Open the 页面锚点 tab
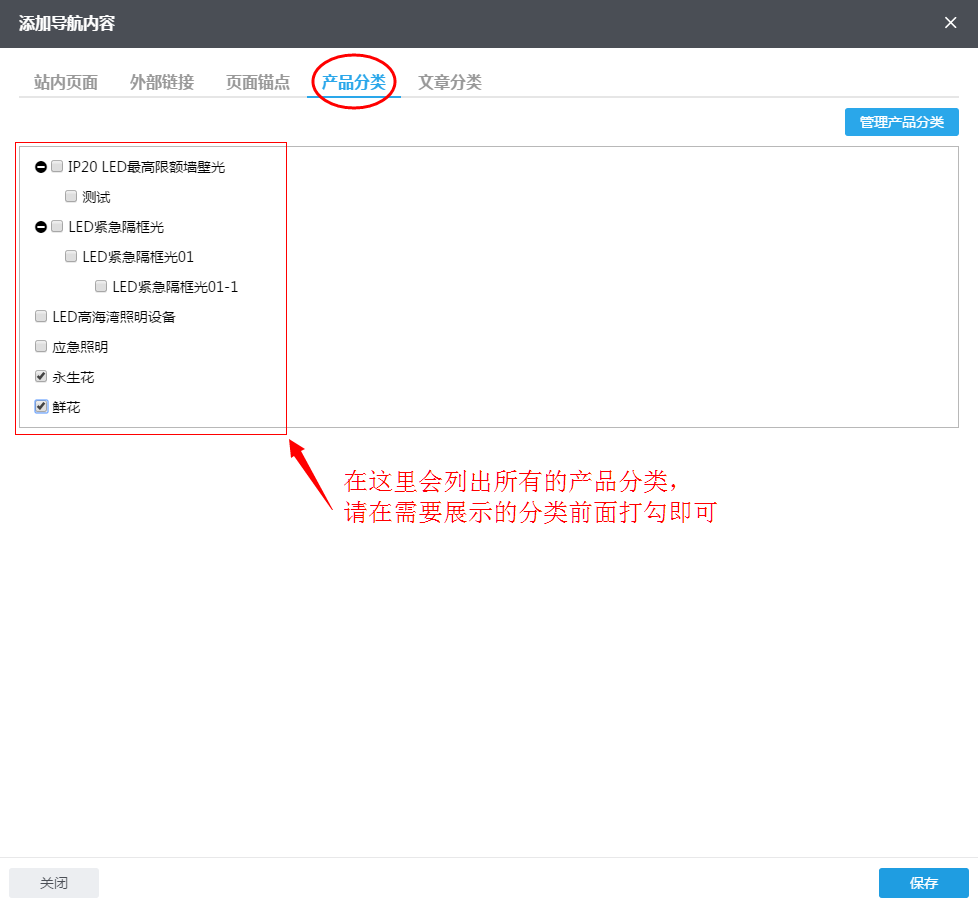The height and width of the screenshot is (904, 978). [257, 83]
